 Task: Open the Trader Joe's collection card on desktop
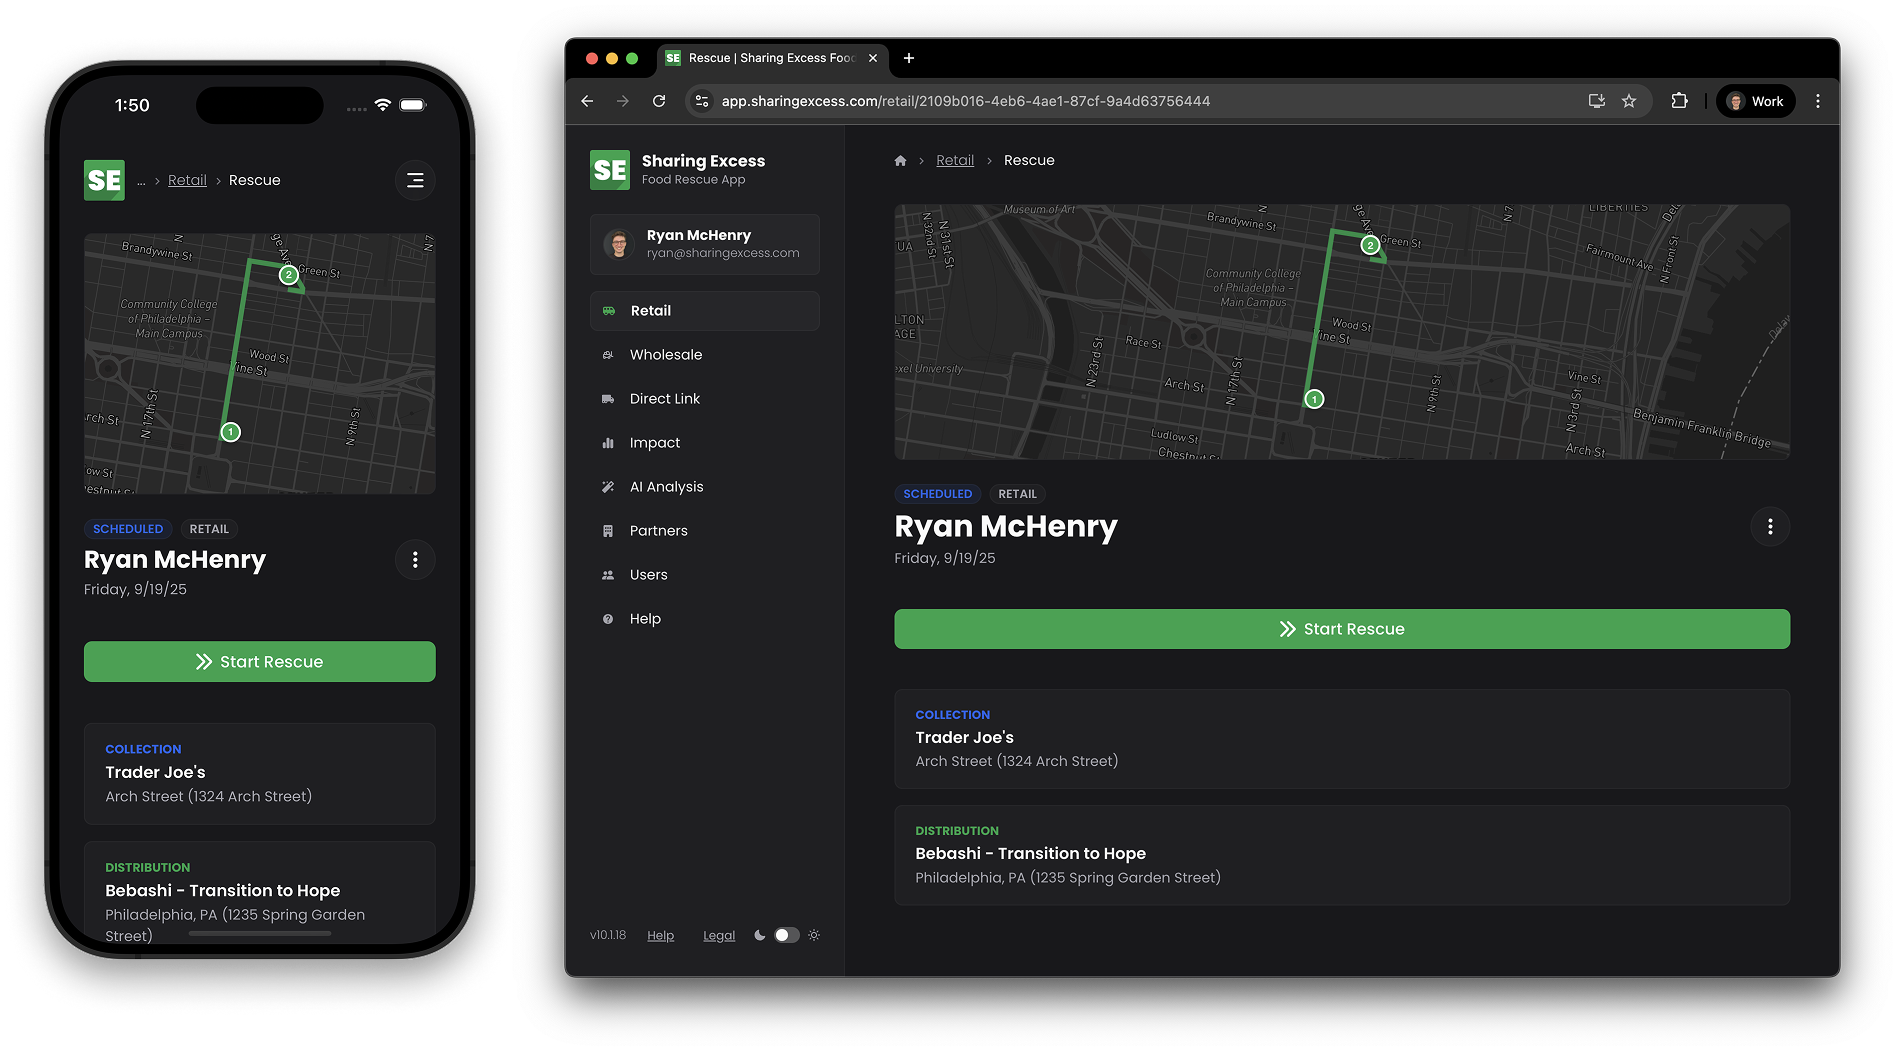(1341, 739)
